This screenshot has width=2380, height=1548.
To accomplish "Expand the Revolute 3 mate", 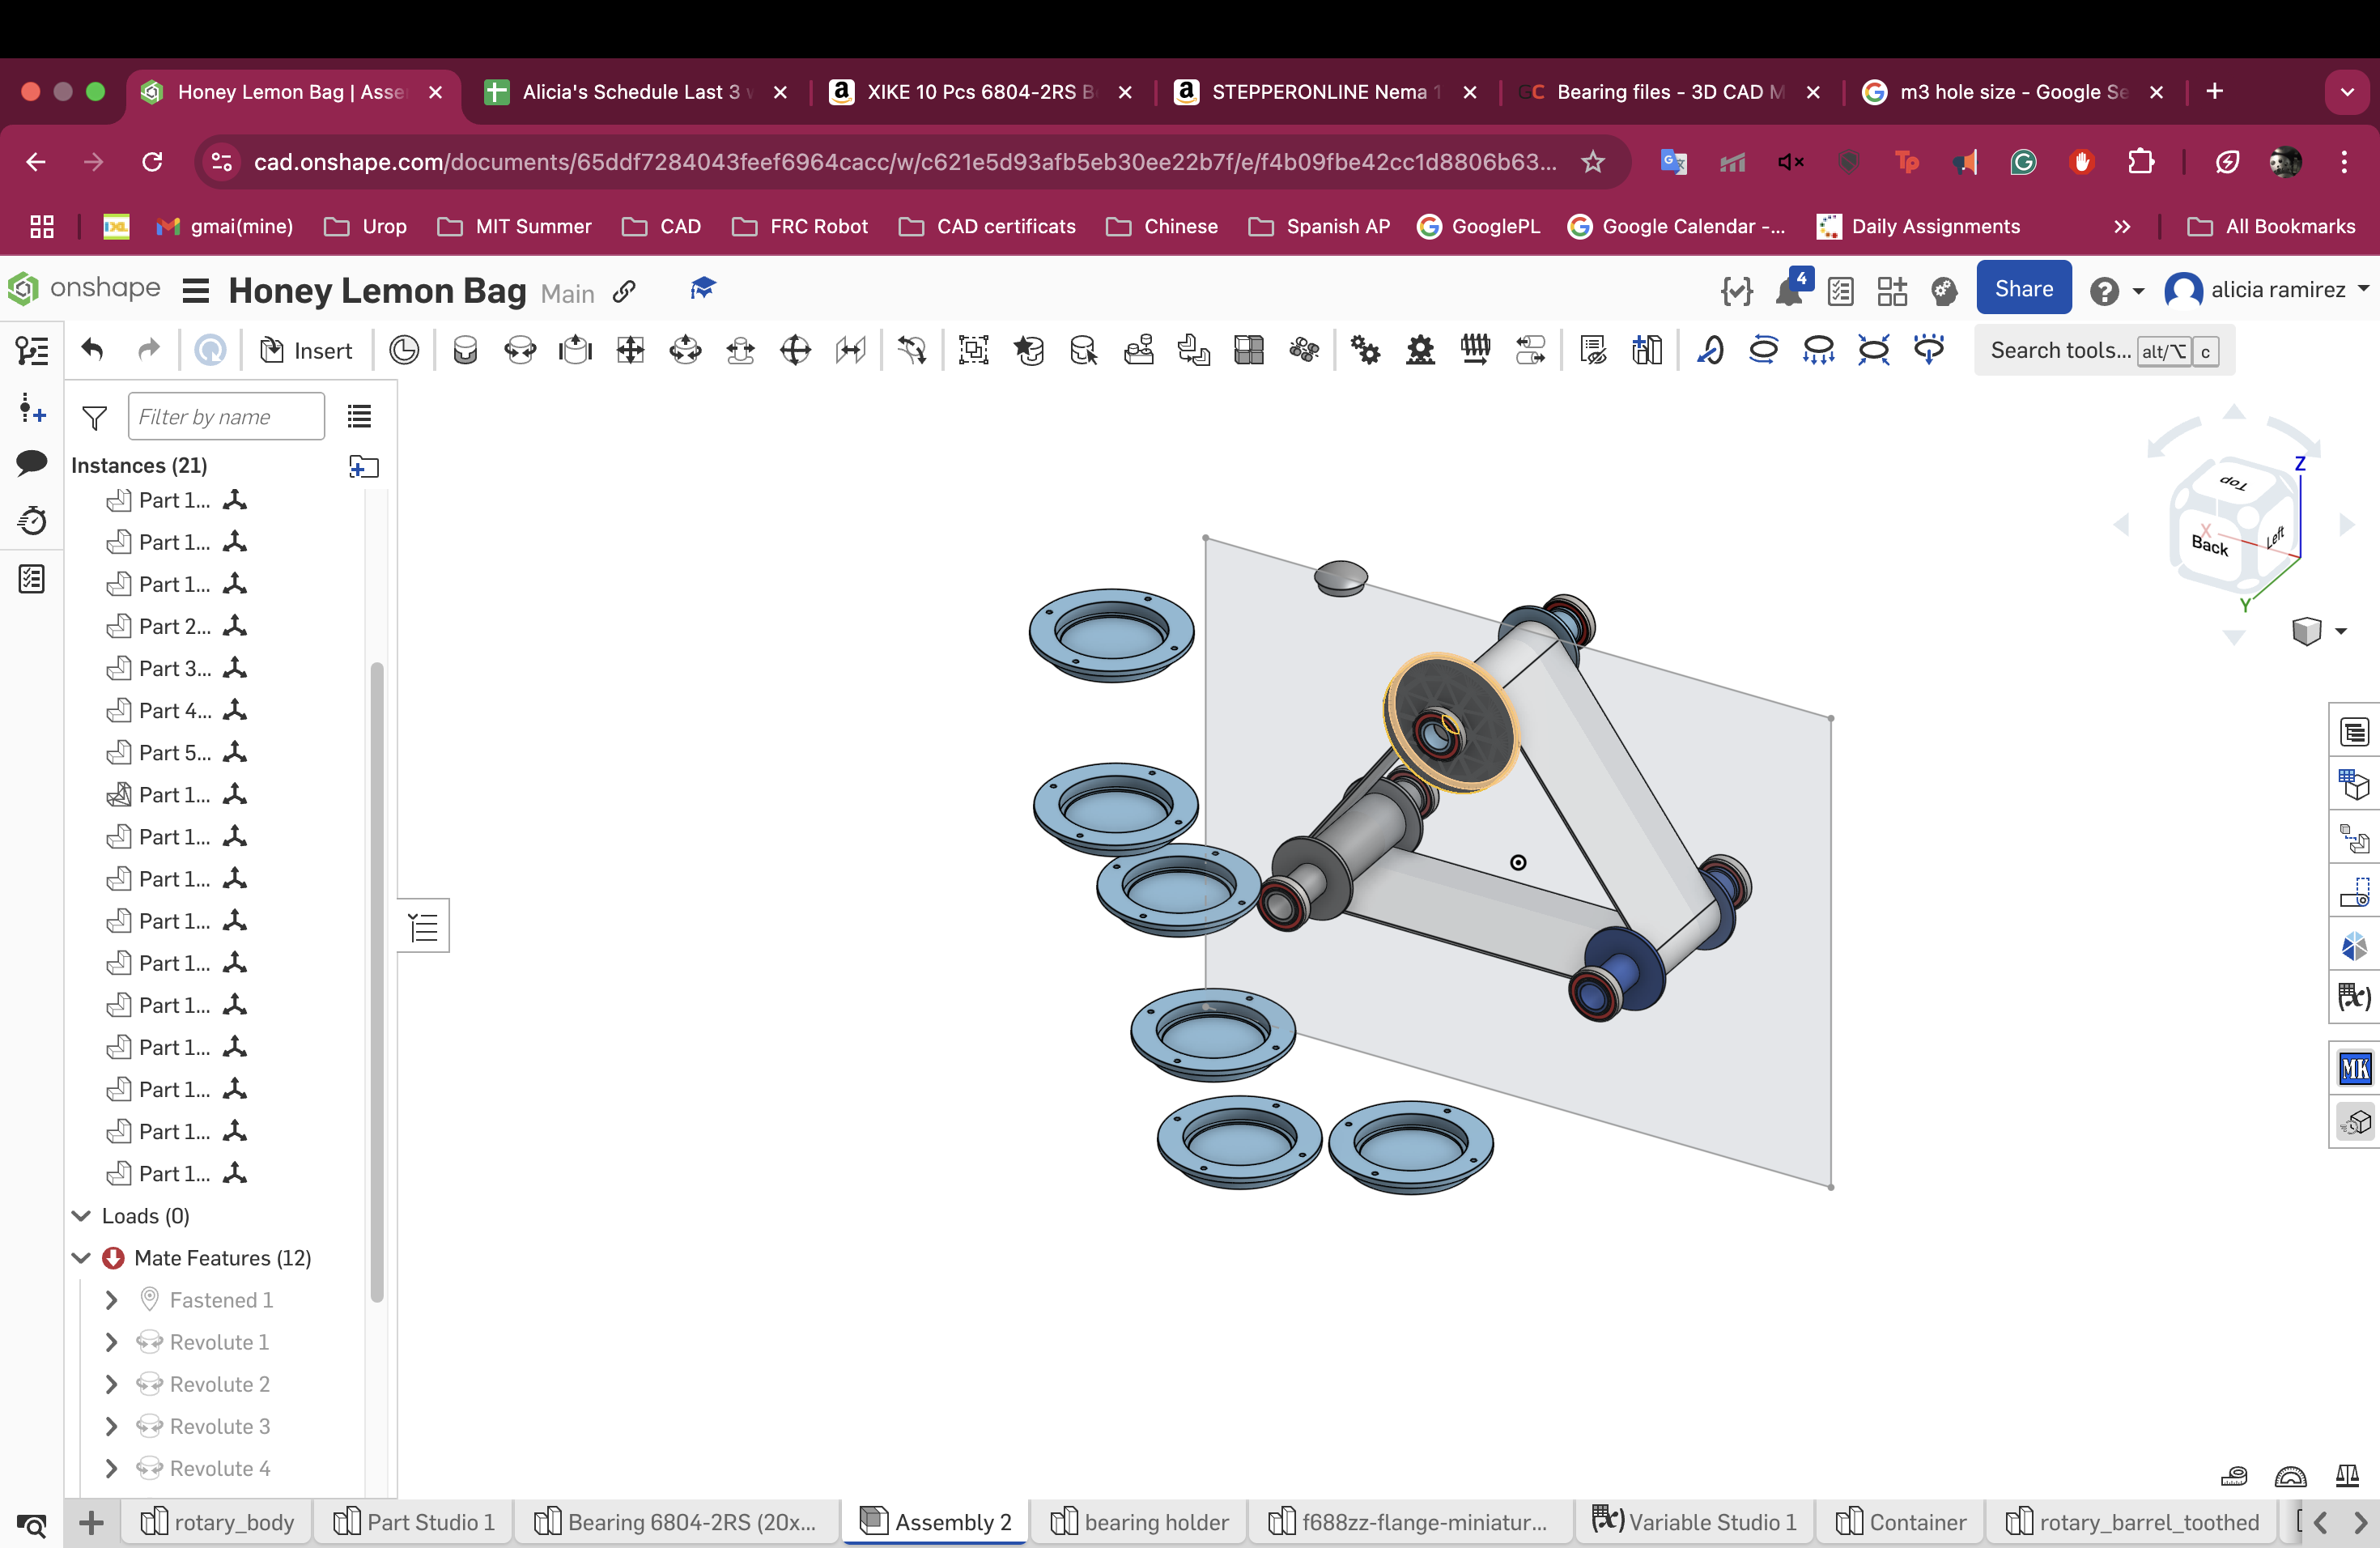I will [112, 1426].
